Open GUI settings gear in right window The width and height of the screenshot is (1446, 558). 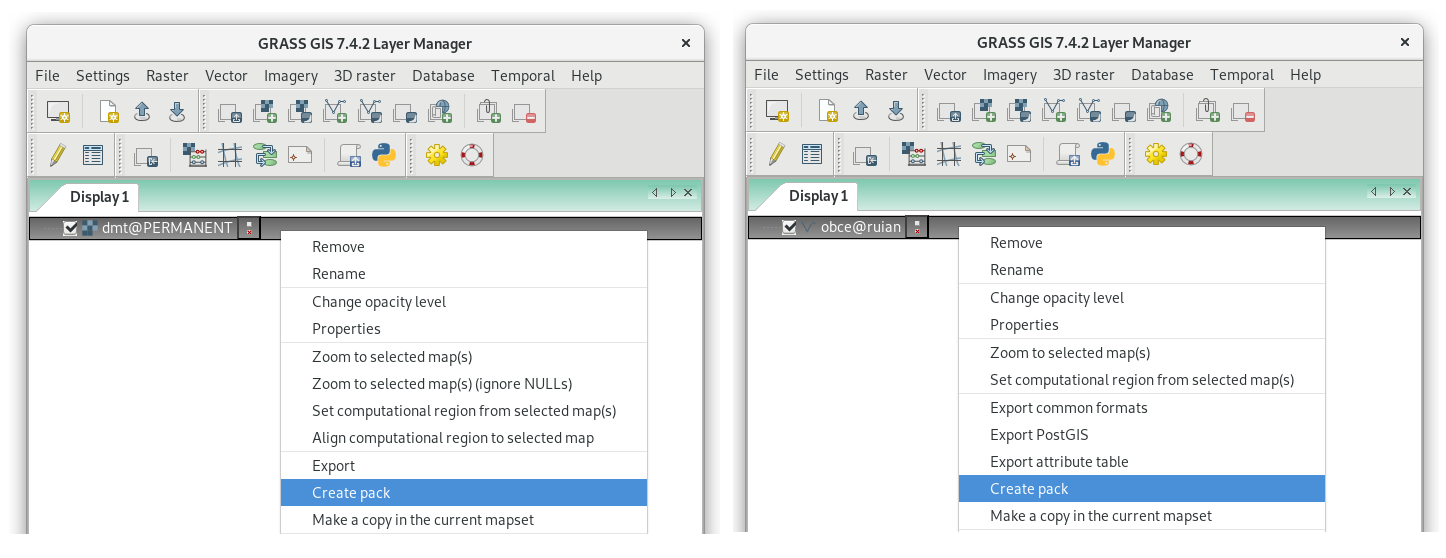coord(1155,155)
